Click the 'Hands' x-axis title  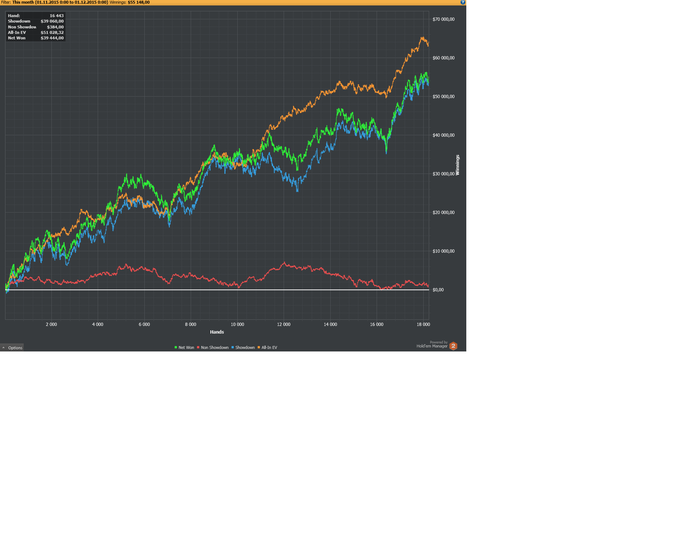point(217,332)
